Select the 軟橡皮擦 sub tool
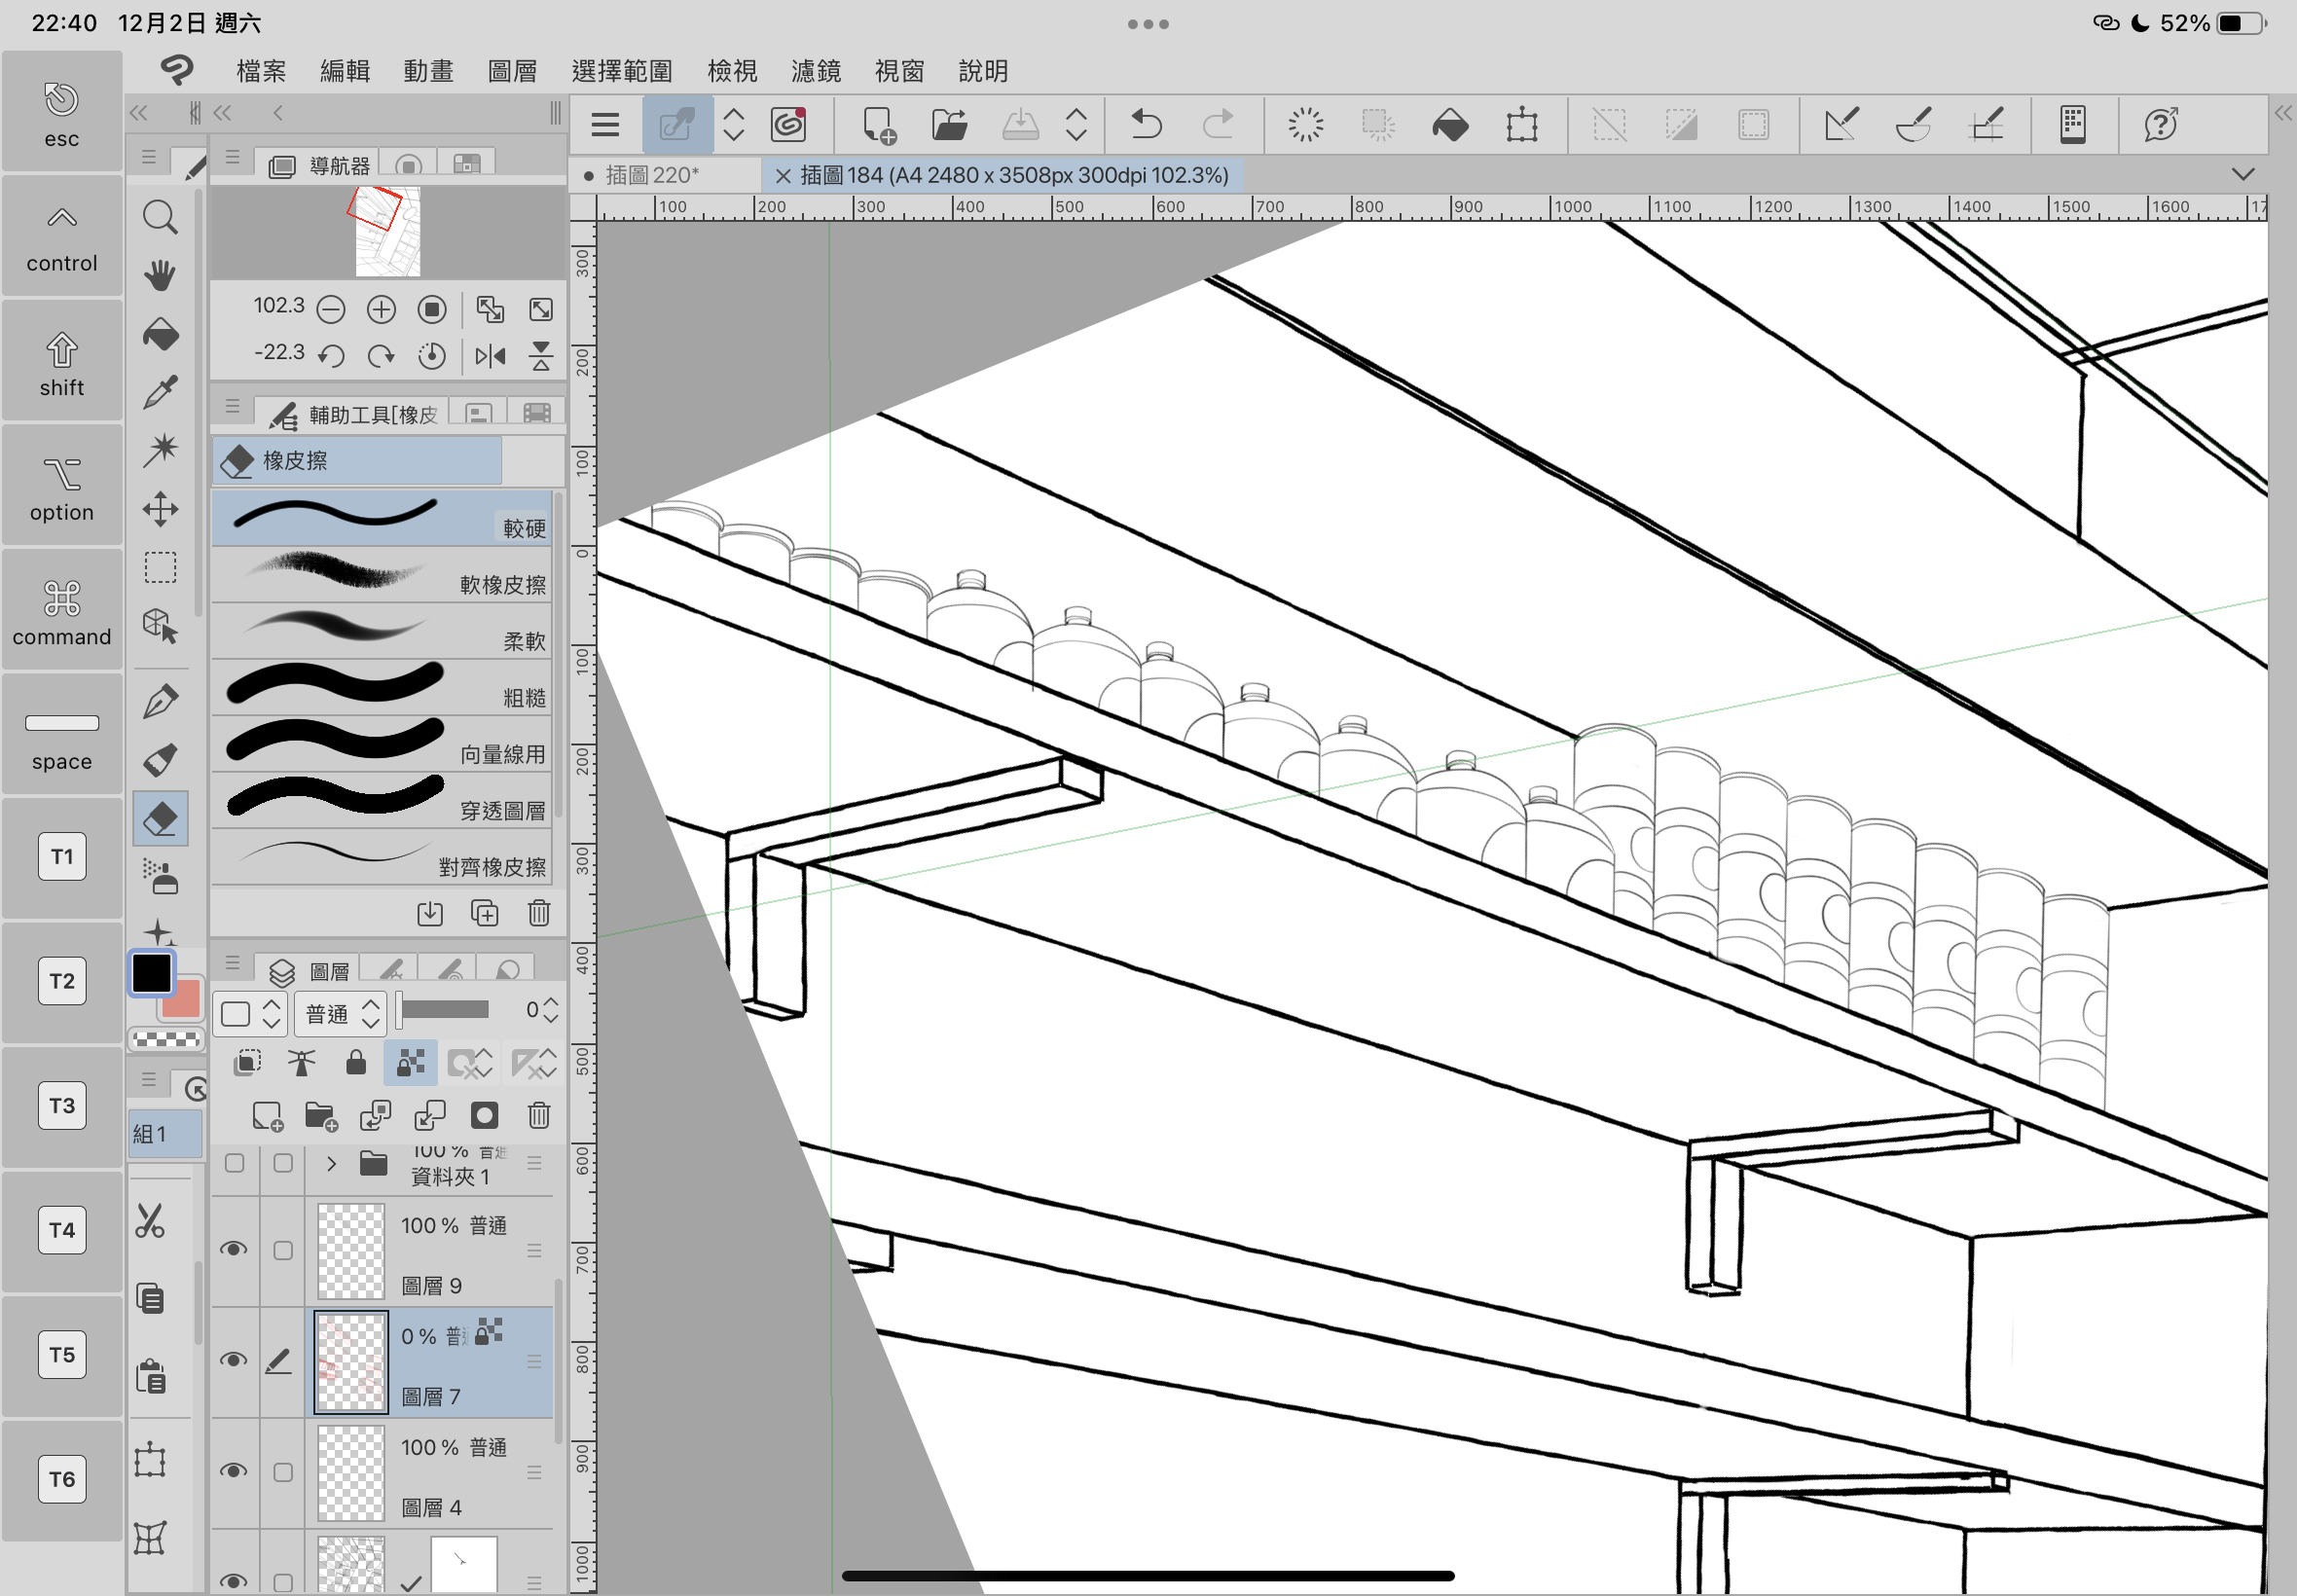This screenshot has width=2297, height=1596. (381, 575)
